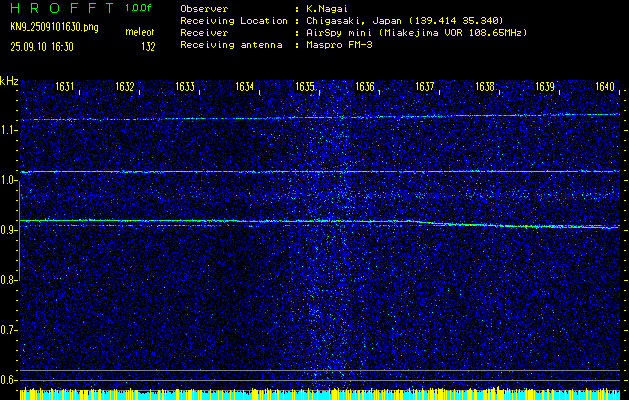The height and width of the screenshot is (400, 629).
Task: Click the 1635 time marker
Action: (x=304, y=86)
